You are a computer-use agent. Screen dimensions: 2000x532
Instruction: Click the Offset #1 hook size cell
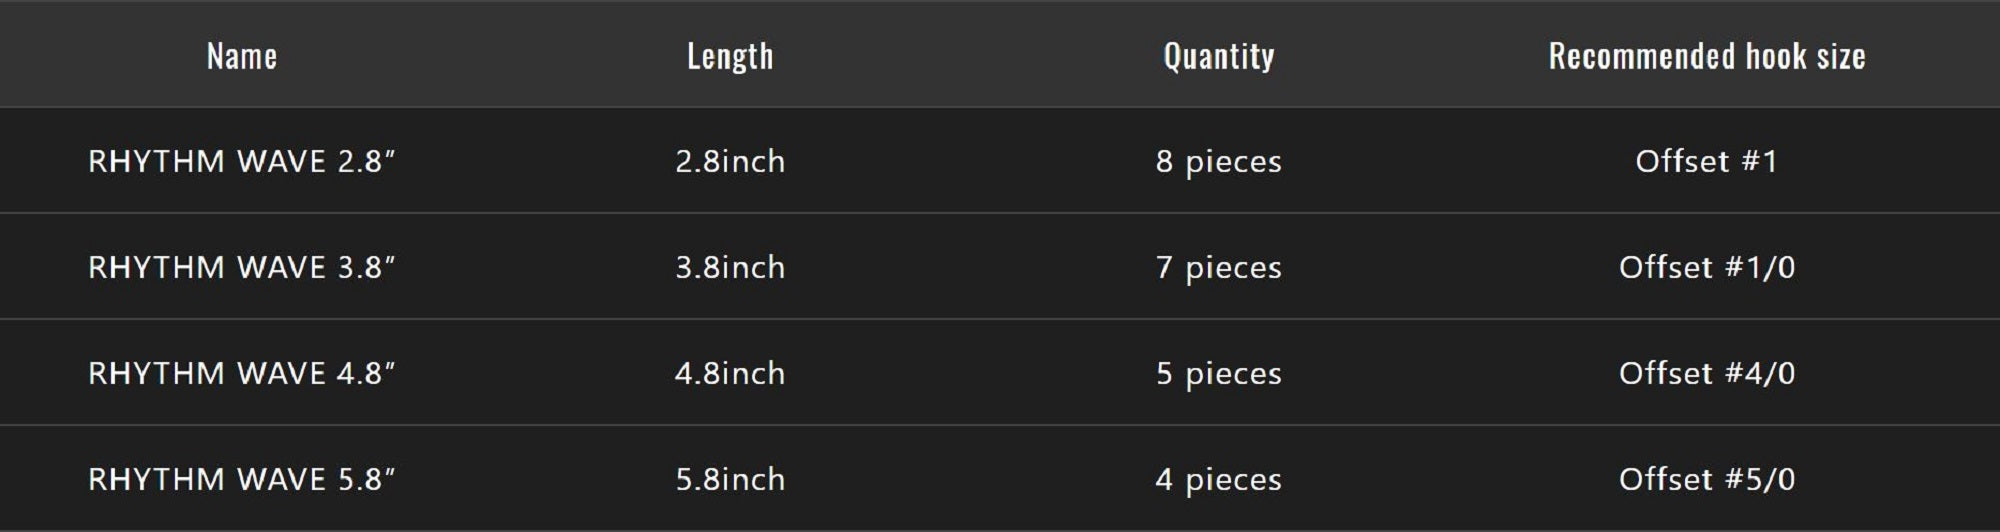click(1707, 161)
